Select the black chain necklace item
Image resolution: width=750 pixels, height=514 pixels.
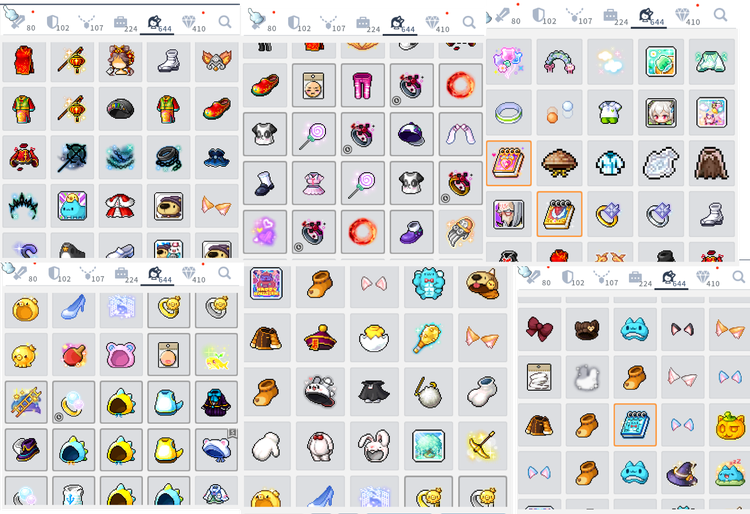pos(168,157)
